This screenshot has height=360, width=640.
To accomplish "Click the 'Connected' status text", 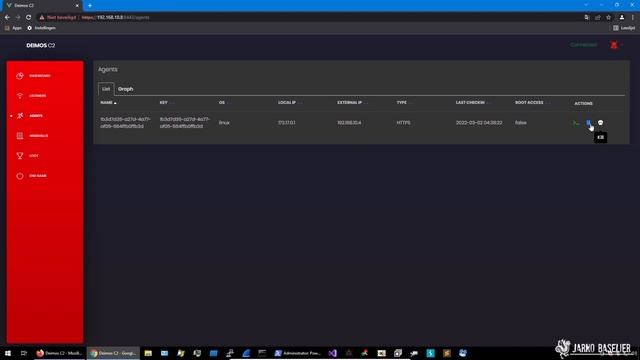I will coord(583,45).
